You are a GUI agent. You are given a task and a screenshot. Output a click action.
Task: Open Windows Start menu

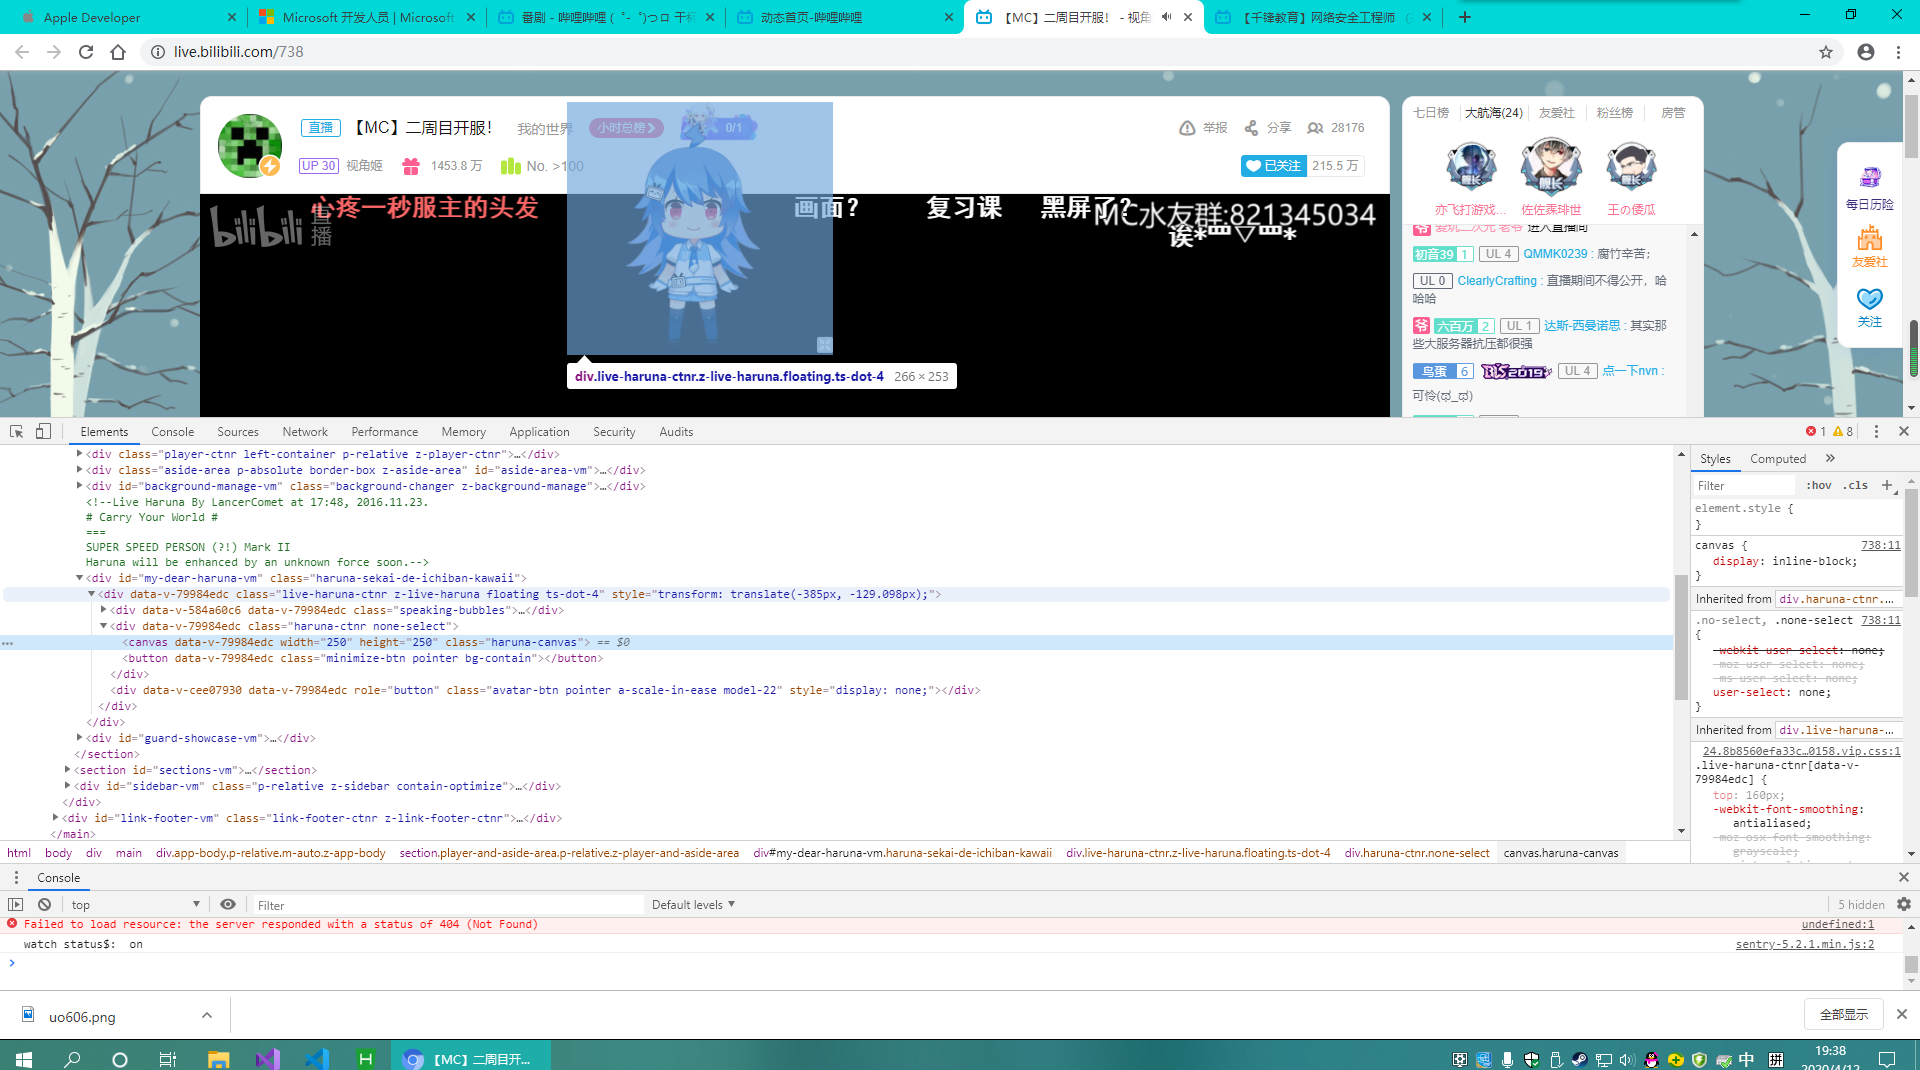pyautogui.click(x=24, y=1059)
